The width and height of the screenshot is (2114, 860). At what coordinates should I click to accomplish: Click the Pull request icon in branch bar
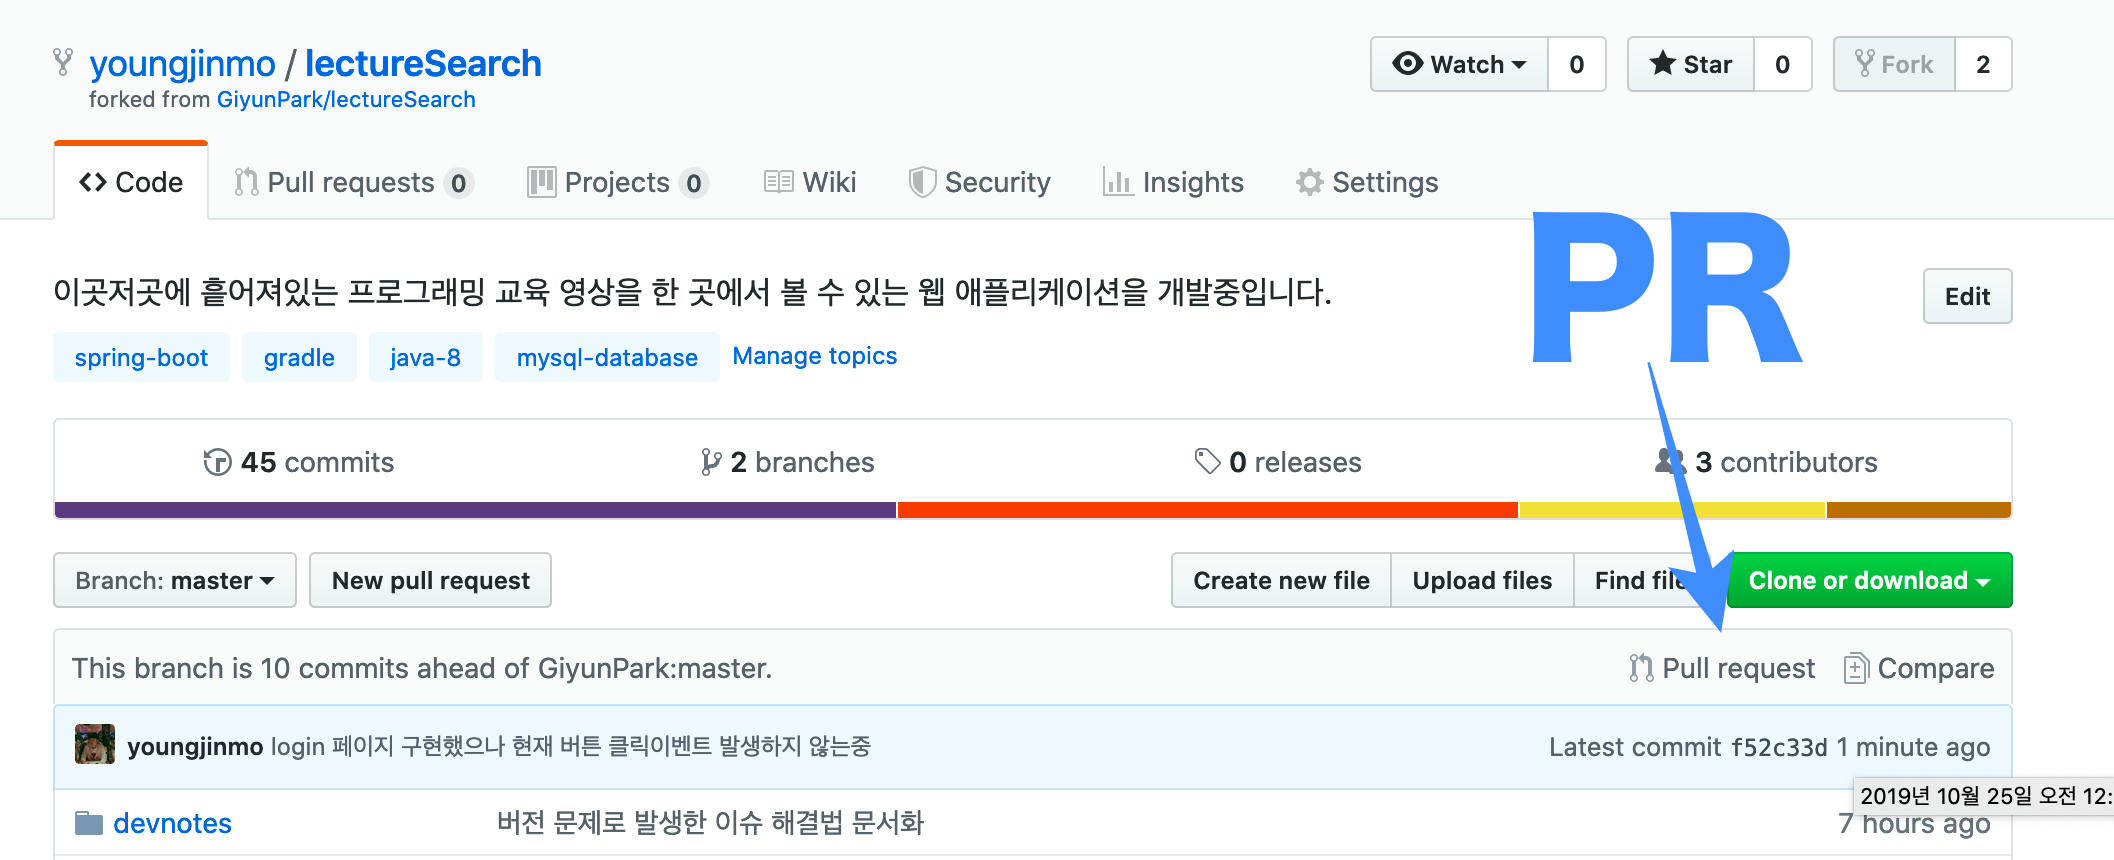[1641, 668]
